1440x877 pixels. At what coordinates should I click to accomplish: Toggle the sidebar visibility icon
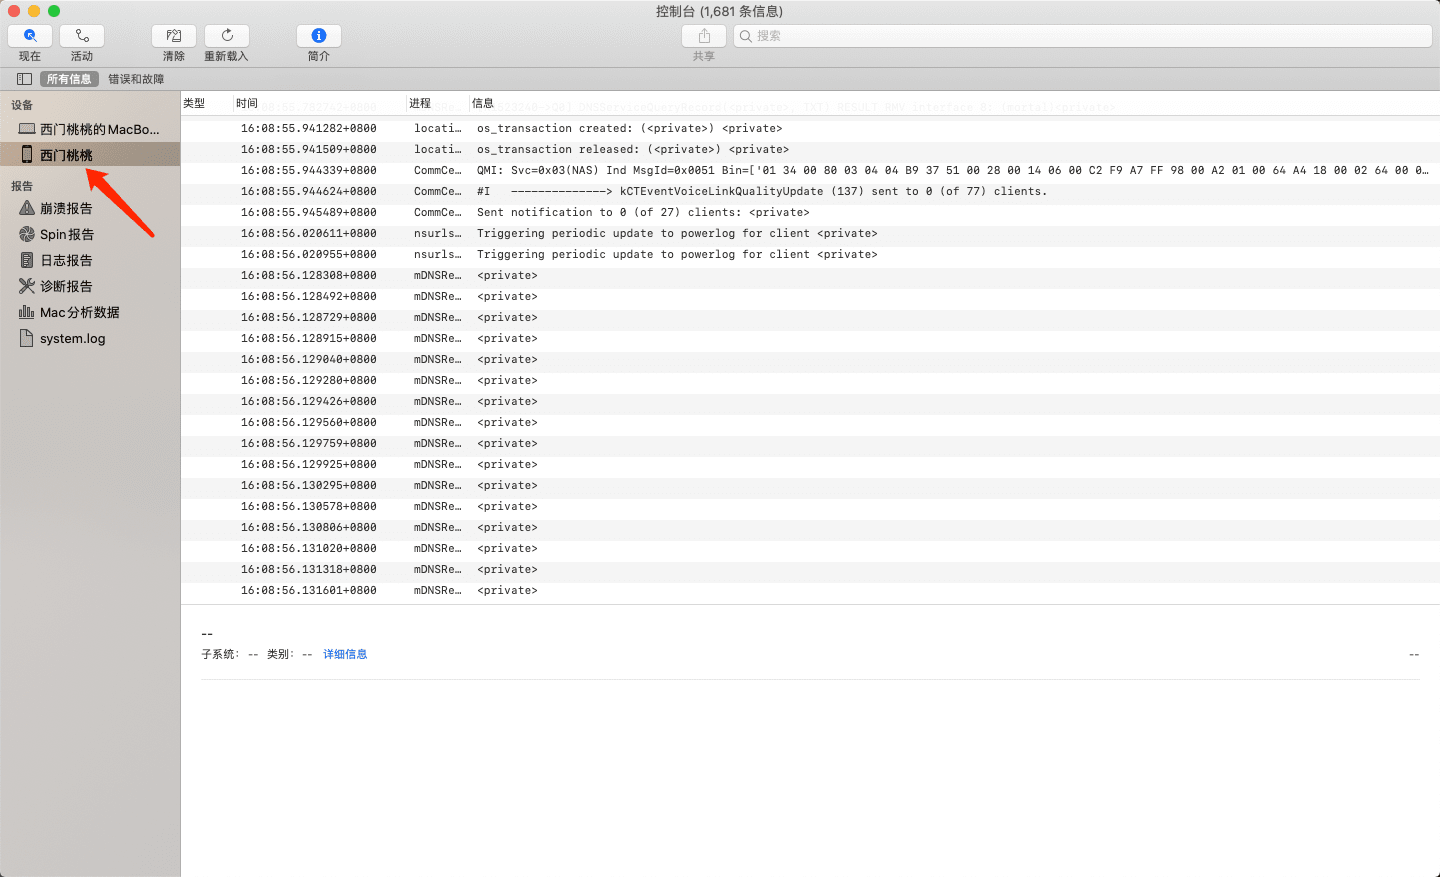24,79
